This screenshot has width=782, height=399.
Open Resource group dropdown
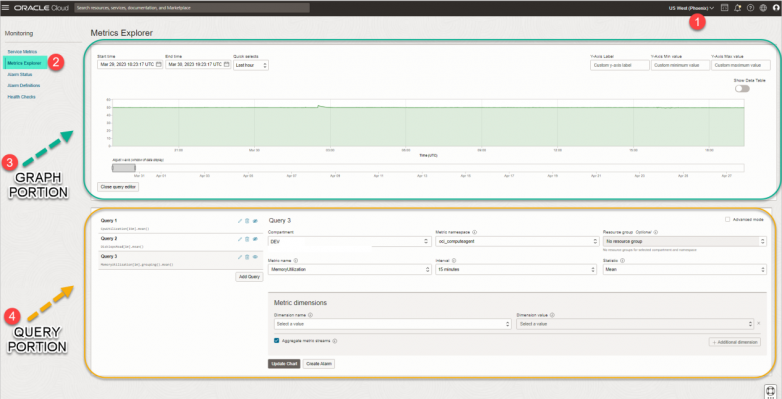point(684,241)
